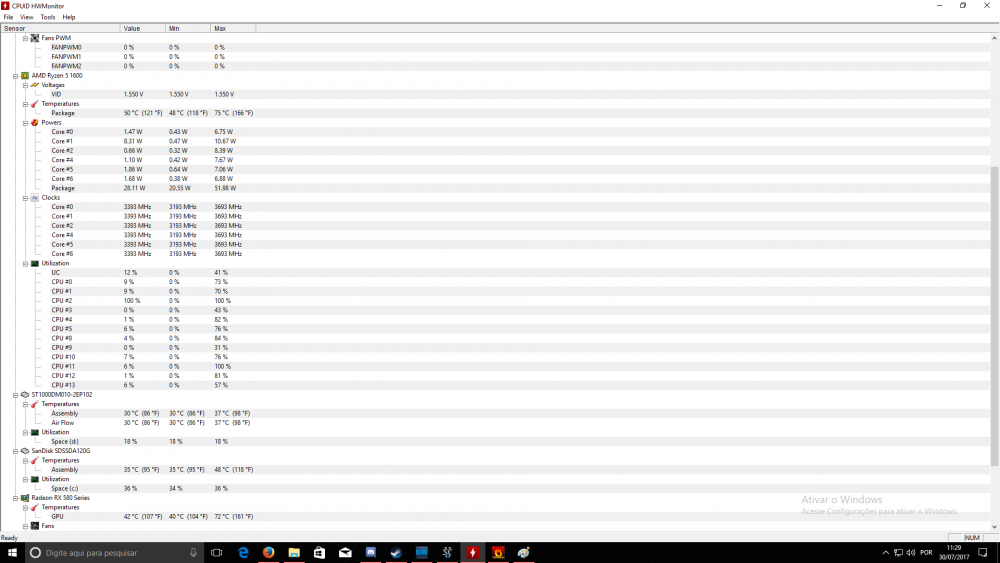Click the Ryzen Temperatures thermometer icon

pyautogui.click(x=35, y=104)
